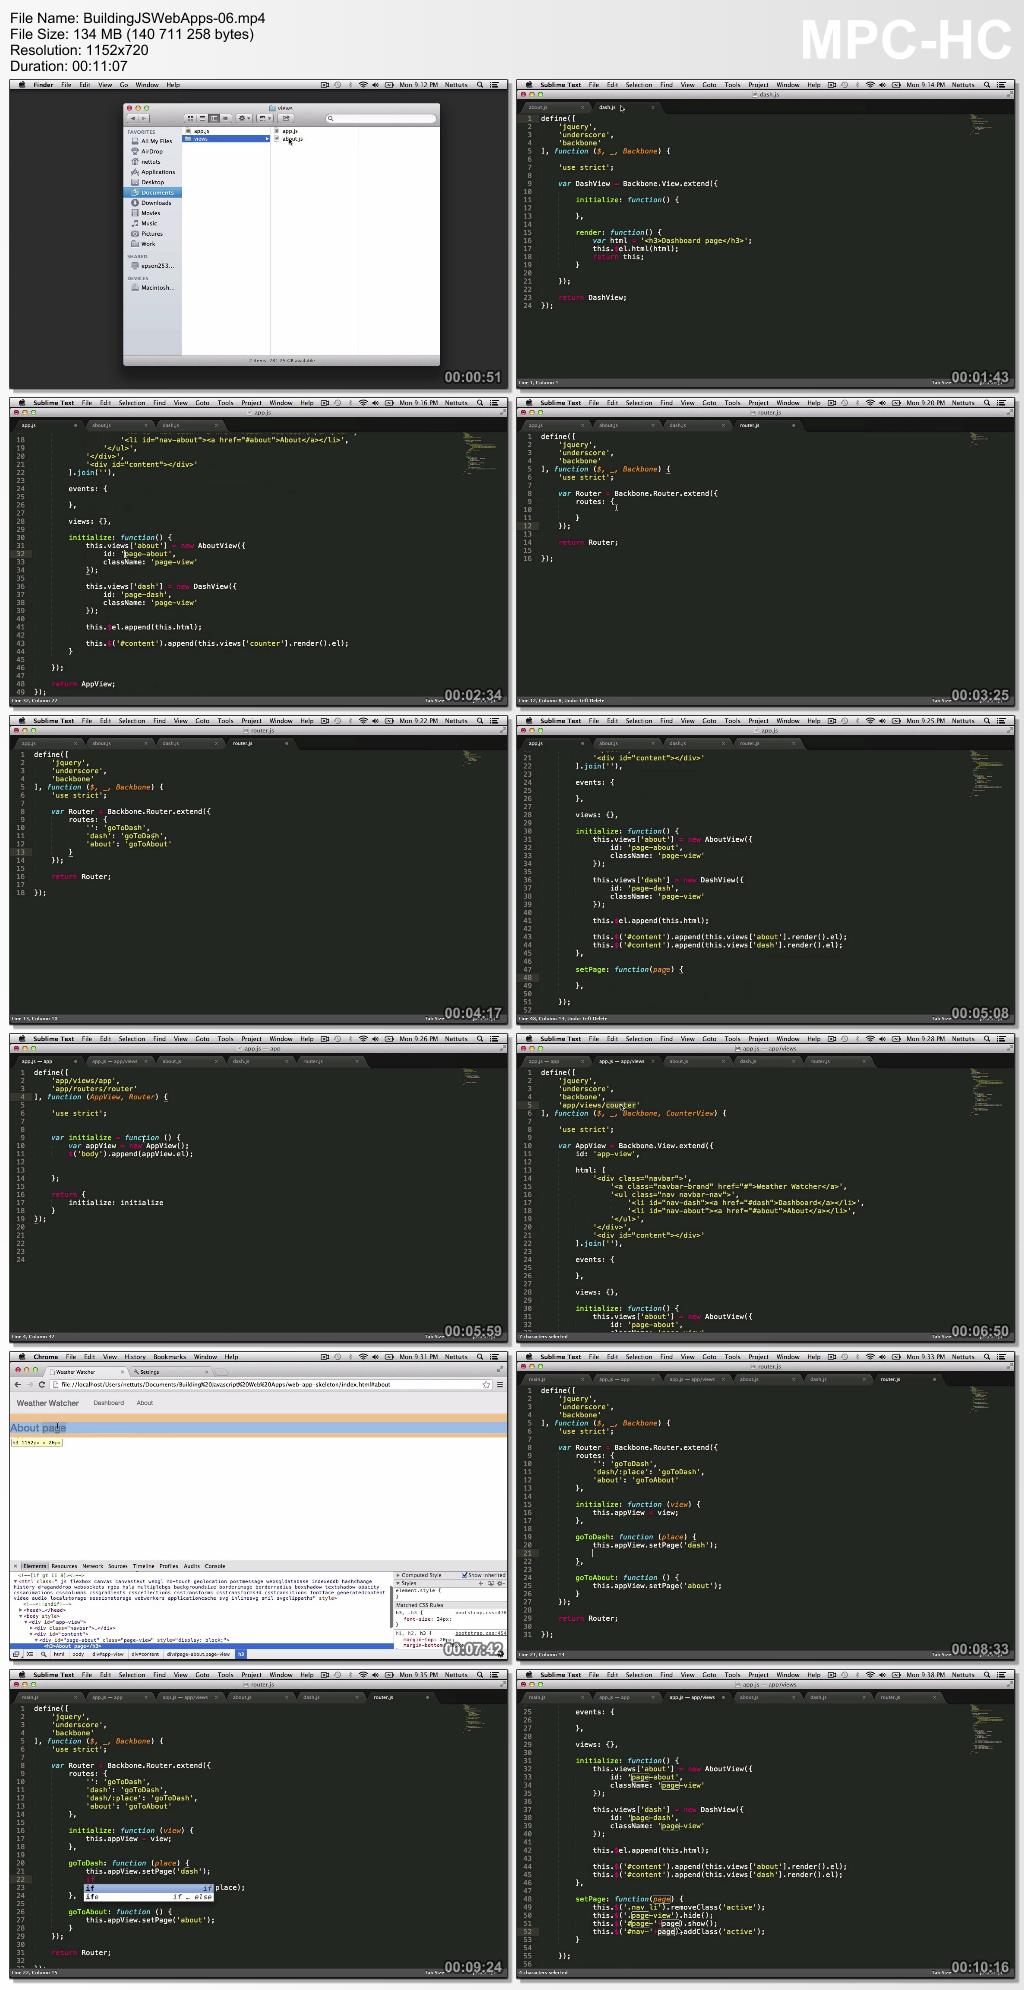This screenshot has height=1990, width=1024.
Task: Click the About link in the Weather Watcher navbar
Action: pos(145,1403)
